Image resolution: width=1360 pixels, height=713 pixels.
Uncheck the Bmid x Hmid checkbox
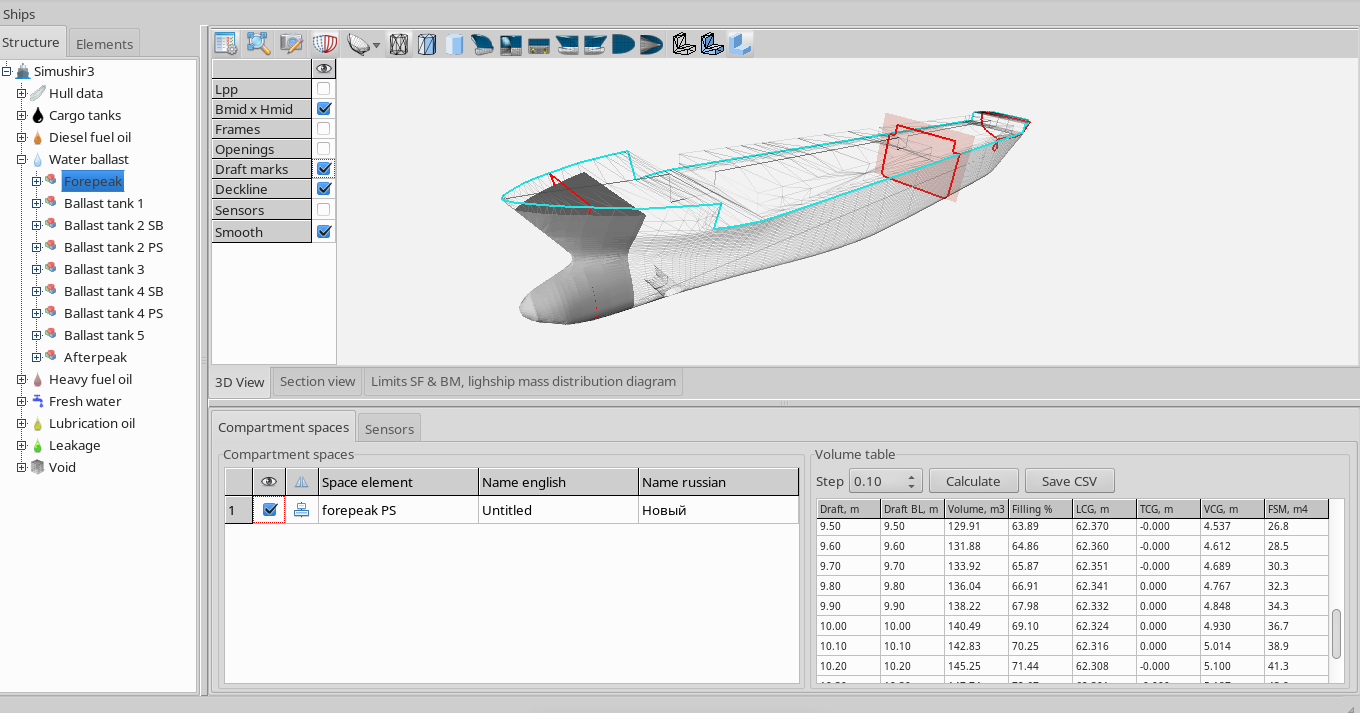[324, 109]
